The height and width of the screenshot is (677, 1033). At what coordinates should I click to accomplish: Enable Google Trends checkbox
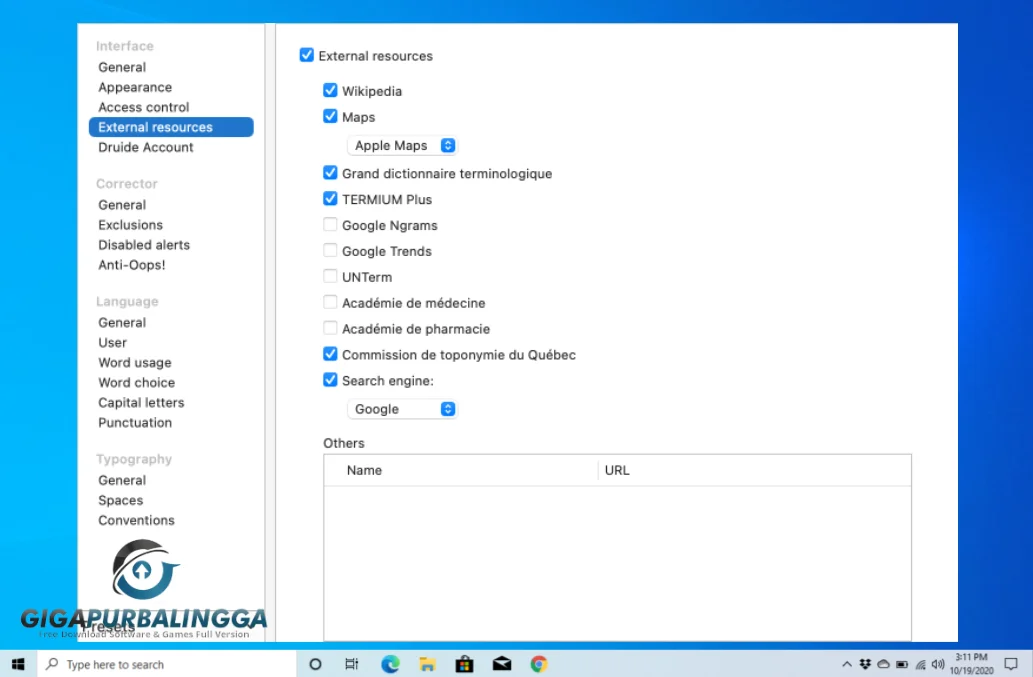click(x=330, y=250)
